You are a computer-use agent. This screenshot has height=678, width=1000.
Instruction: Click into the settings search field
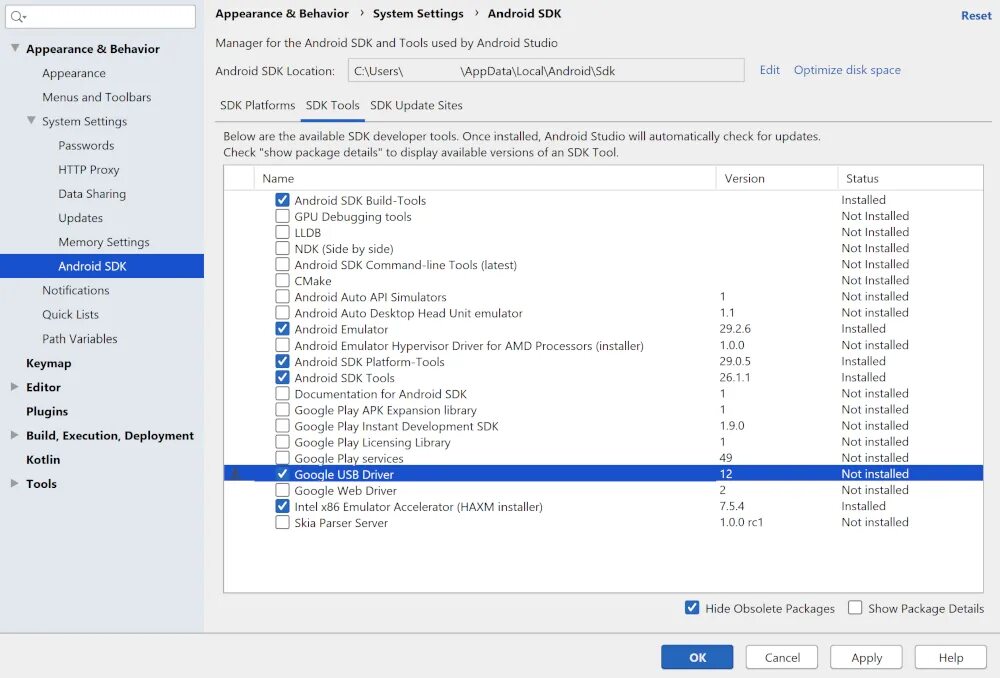(x=100, y=16)
